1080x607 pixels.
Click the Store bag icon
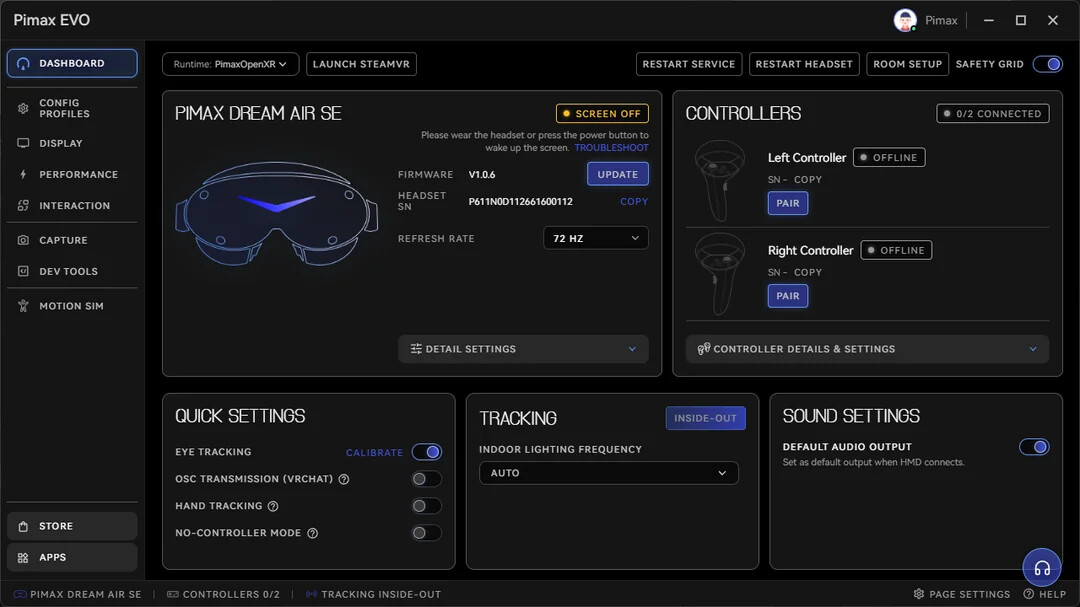pos(23,526)
